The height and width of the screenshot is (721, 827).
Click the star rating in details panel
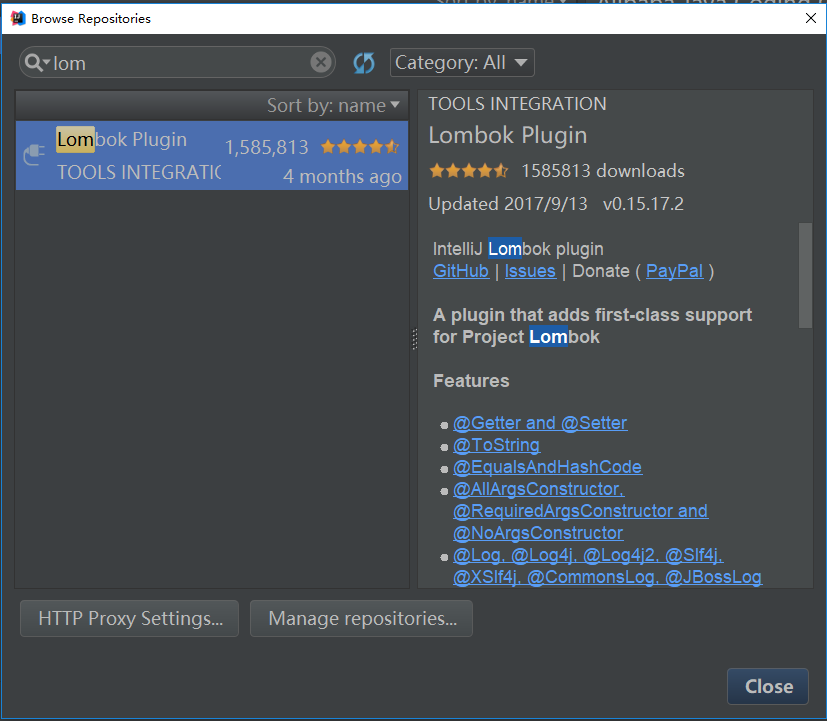pos(469,171)
